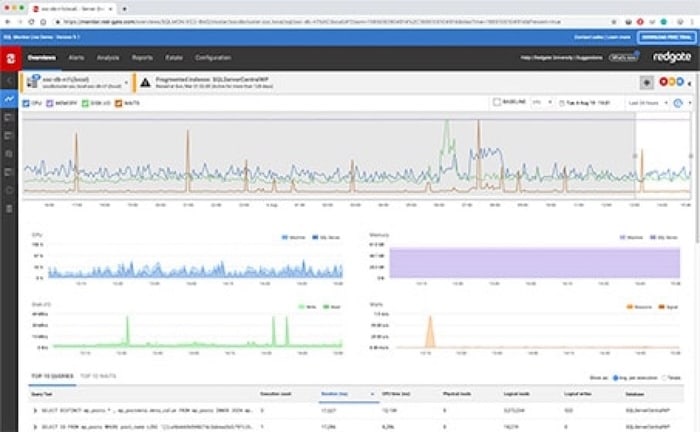Toggle the SQL Server legend in the Memory chart
This screenshot has height=432, width=700.
664,237
